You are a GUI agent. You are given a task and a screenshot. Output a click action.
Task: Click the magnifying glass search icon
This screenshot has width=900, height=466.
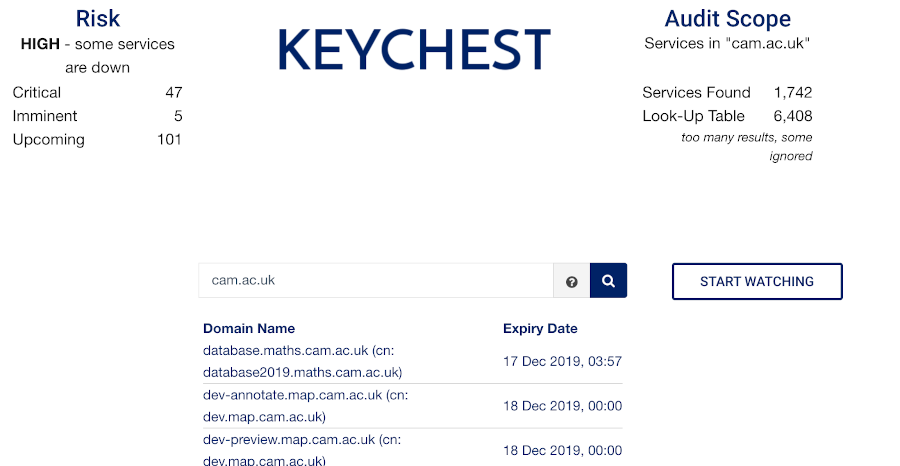(x=608, y=281)
